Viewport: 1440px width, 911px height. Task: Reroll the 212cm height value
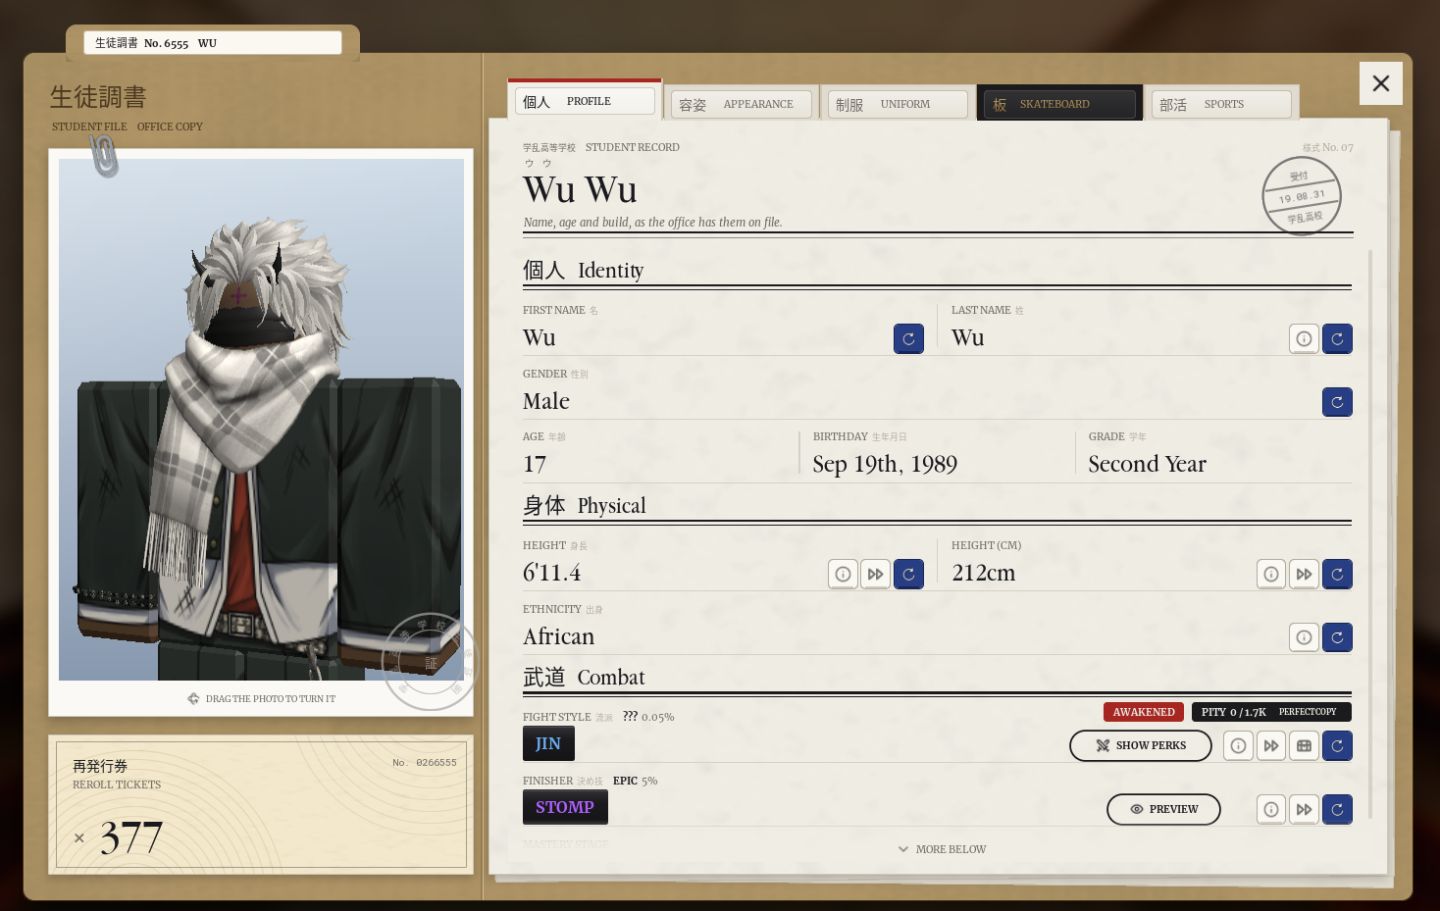1337,574
